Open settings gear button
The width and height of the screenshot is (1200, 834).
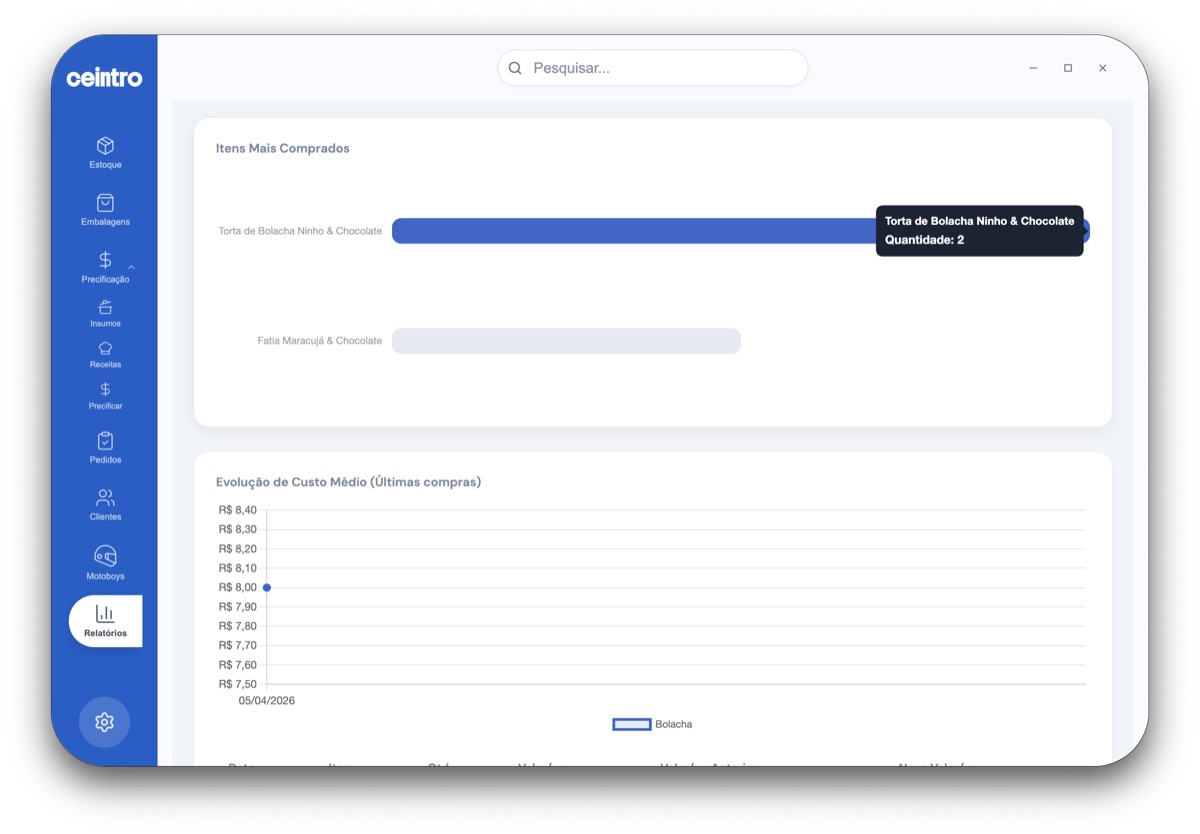(x=104, y=722)
